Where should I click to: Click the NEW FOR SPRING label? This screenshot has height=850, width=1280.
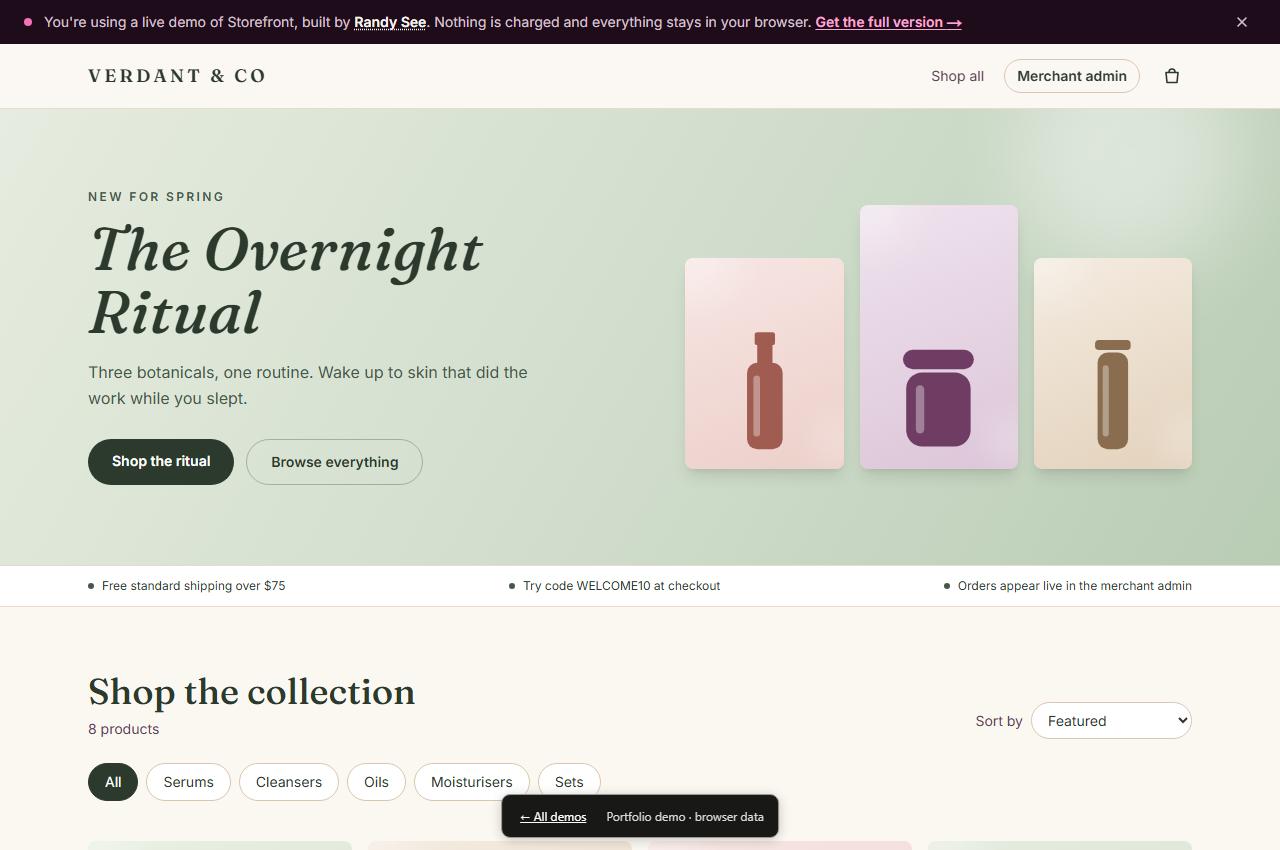[156, 197]
